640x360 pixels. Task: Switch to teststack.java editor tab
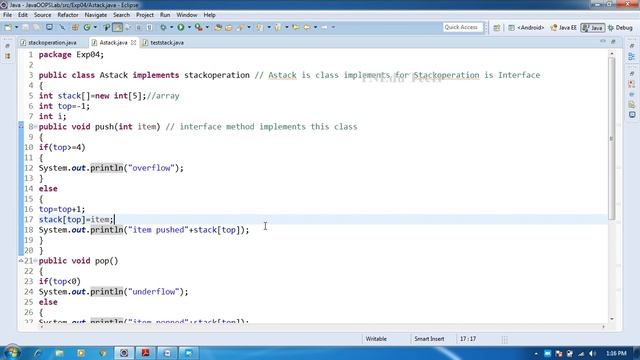click(x=163, y=42)
